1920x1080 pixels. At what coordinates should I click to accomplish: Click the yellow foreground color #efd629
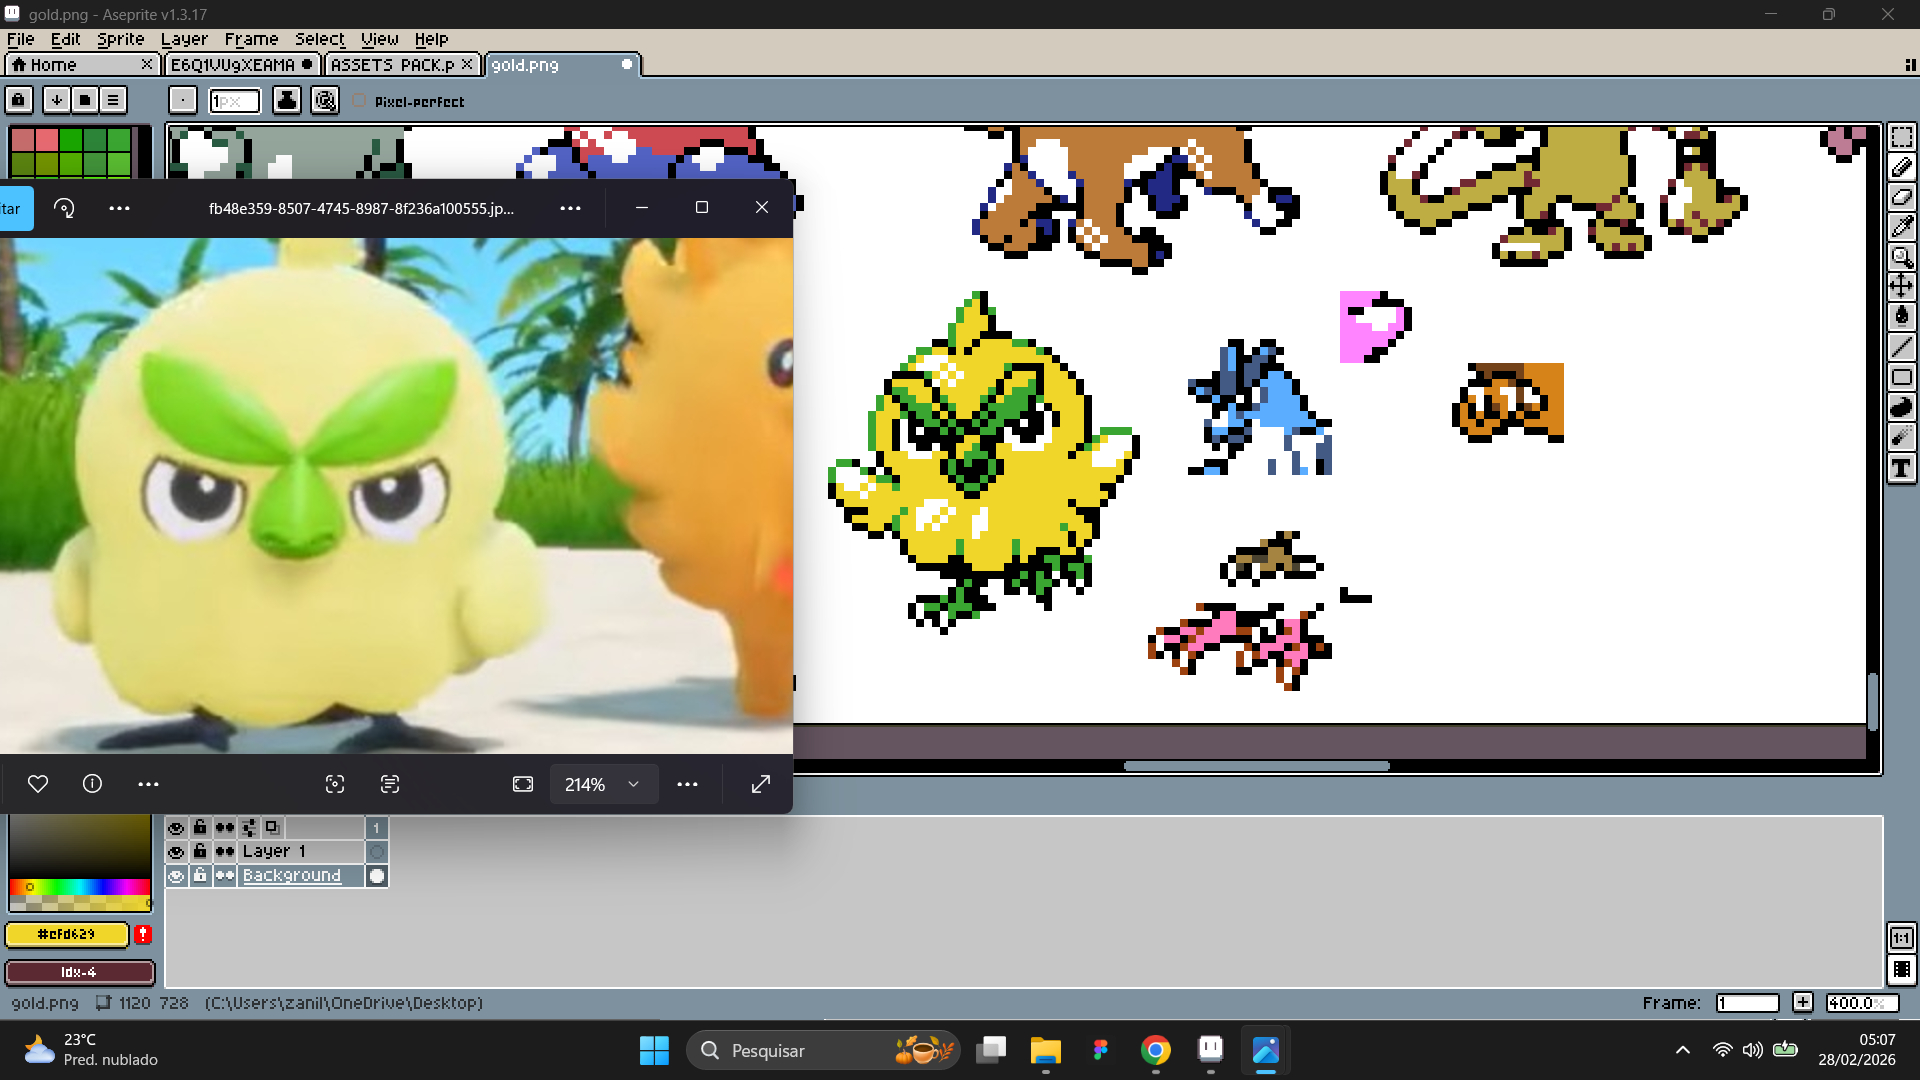click(x=67, y=934)
